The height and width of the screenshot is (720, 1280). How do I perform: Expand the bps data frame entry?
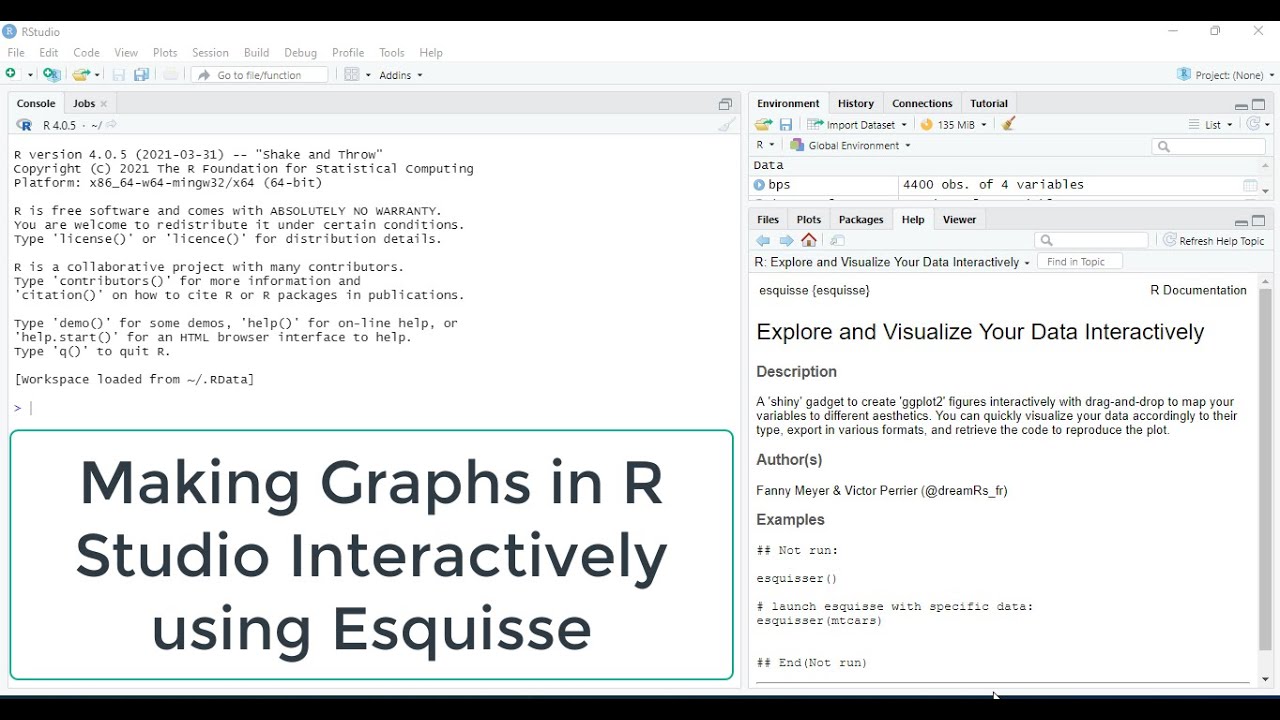(x=759, y=185)
